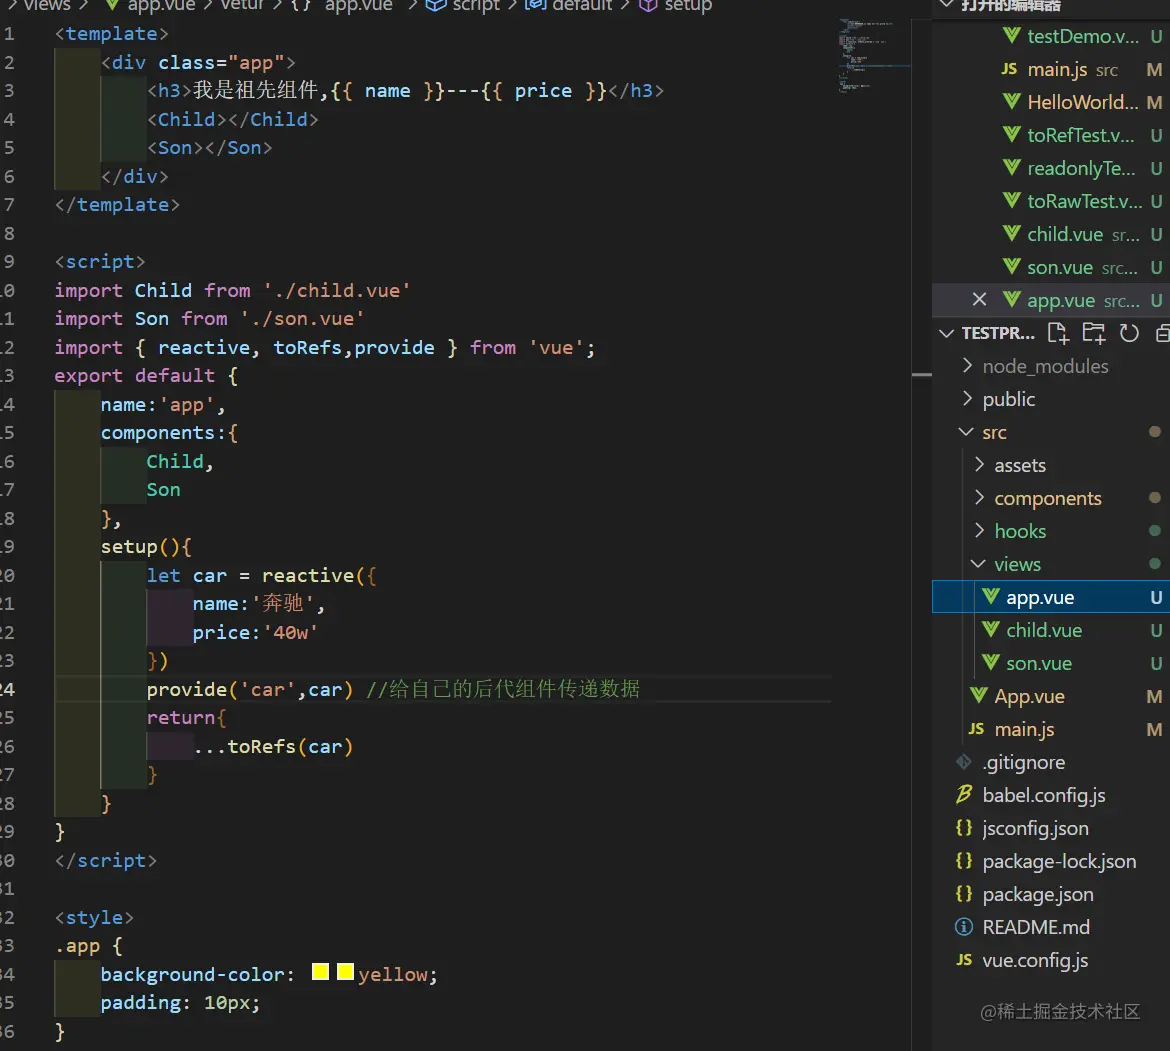Expand the node_modules folder
The image size is (1170, 1051).
pos(967,366)
